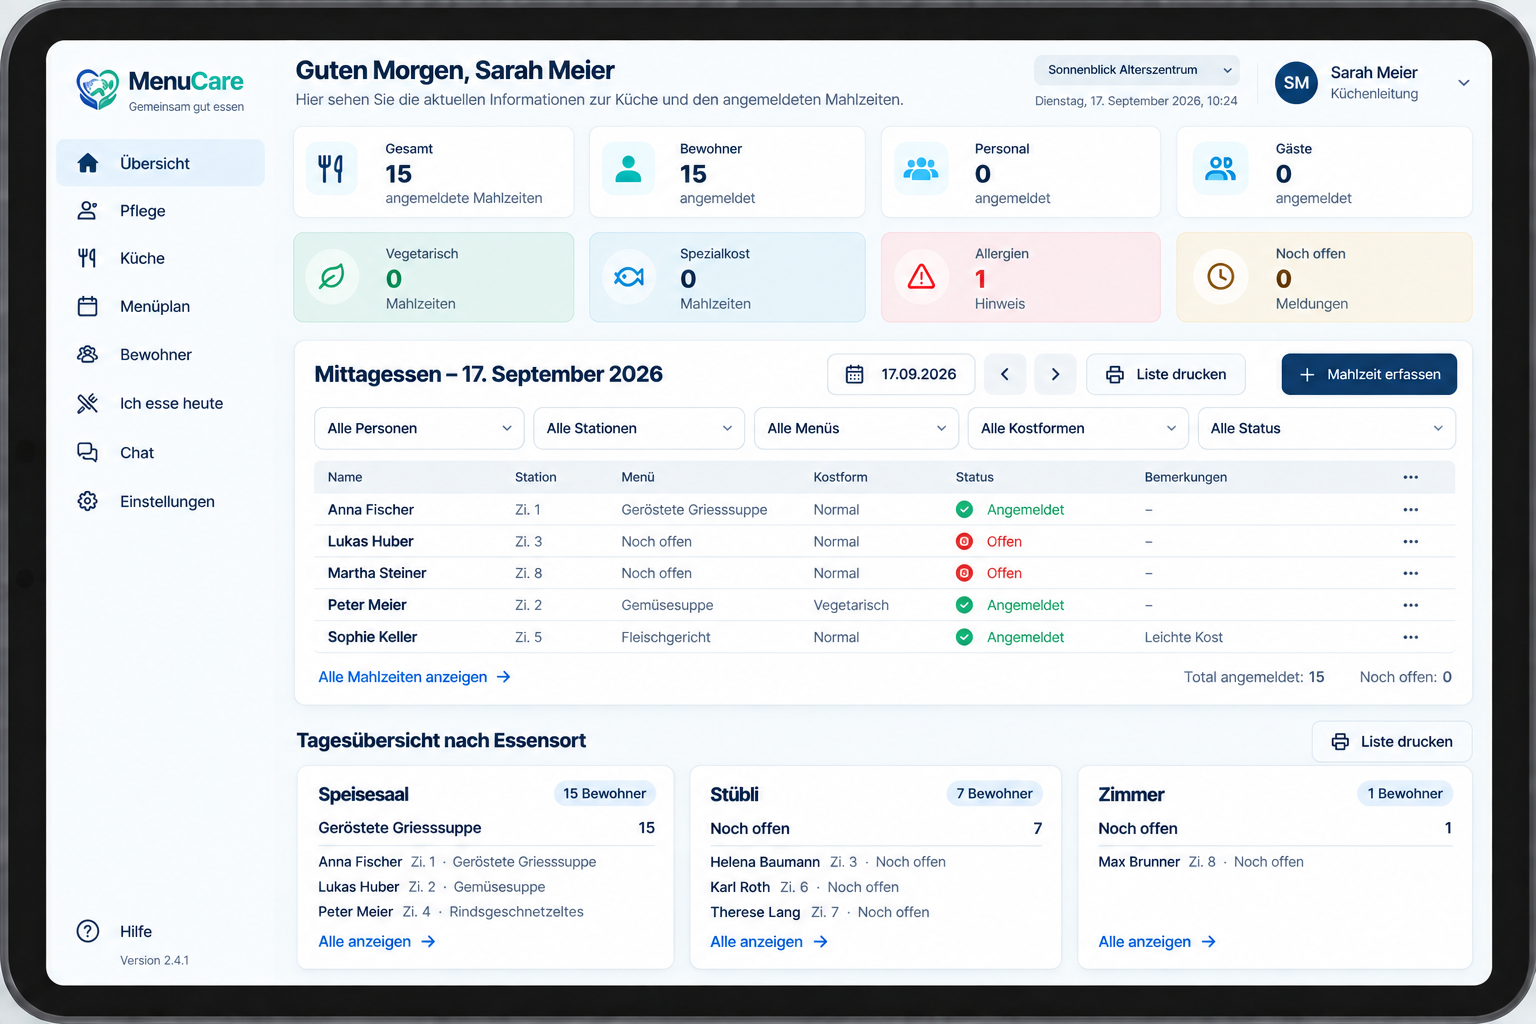Image resolution: width=1536 pixels, height=1024 pixels.
Task: Select Ich esse heute in the sidebar
Action: (x=160, y=403)
